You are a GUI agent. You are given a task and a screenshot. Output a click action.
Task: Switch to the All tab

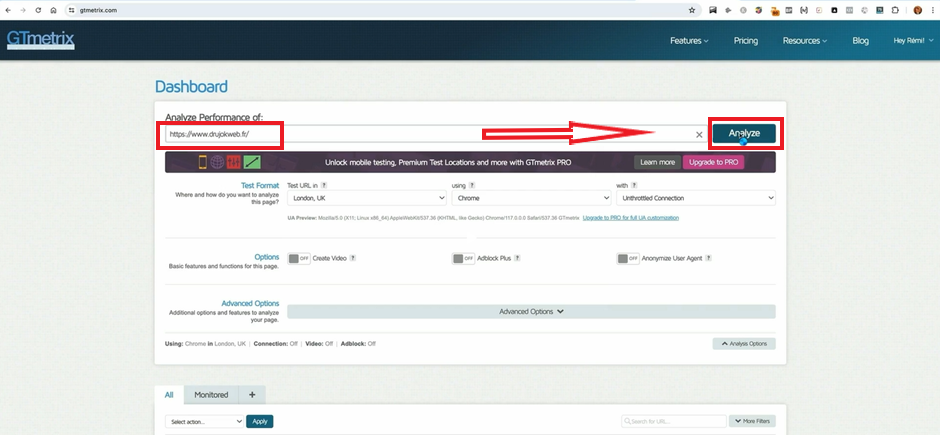coord(169,395)
